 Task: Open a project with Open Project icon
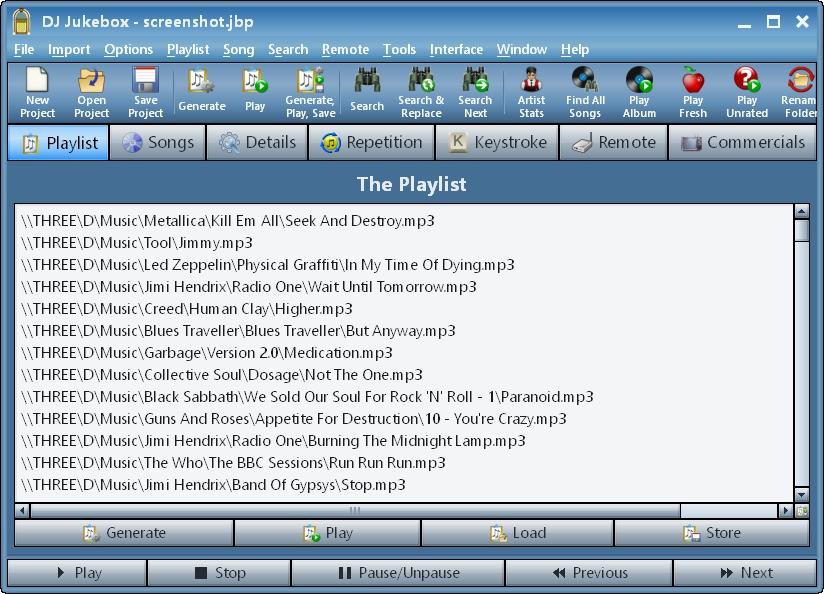(91, 93)
